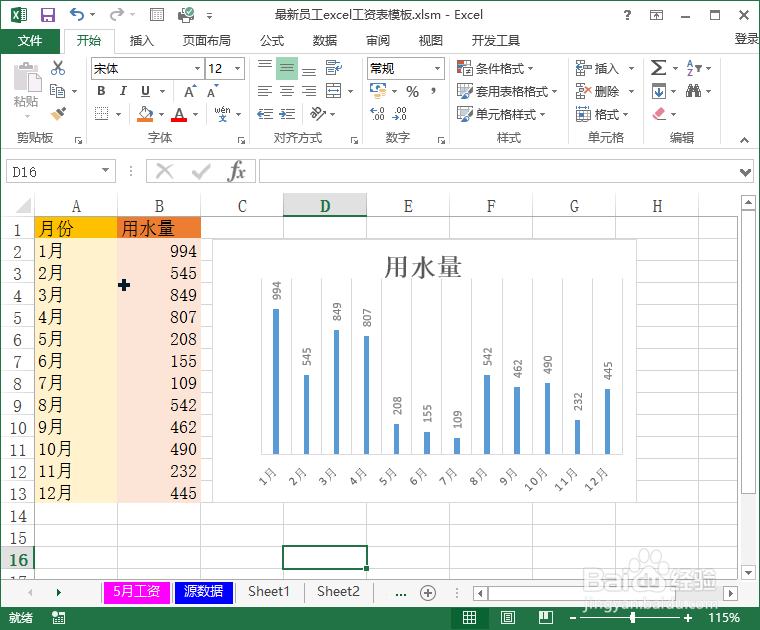Open the 5月工资 sheet tab
This screenshot has width=760, height=630.
pos(137,592)
